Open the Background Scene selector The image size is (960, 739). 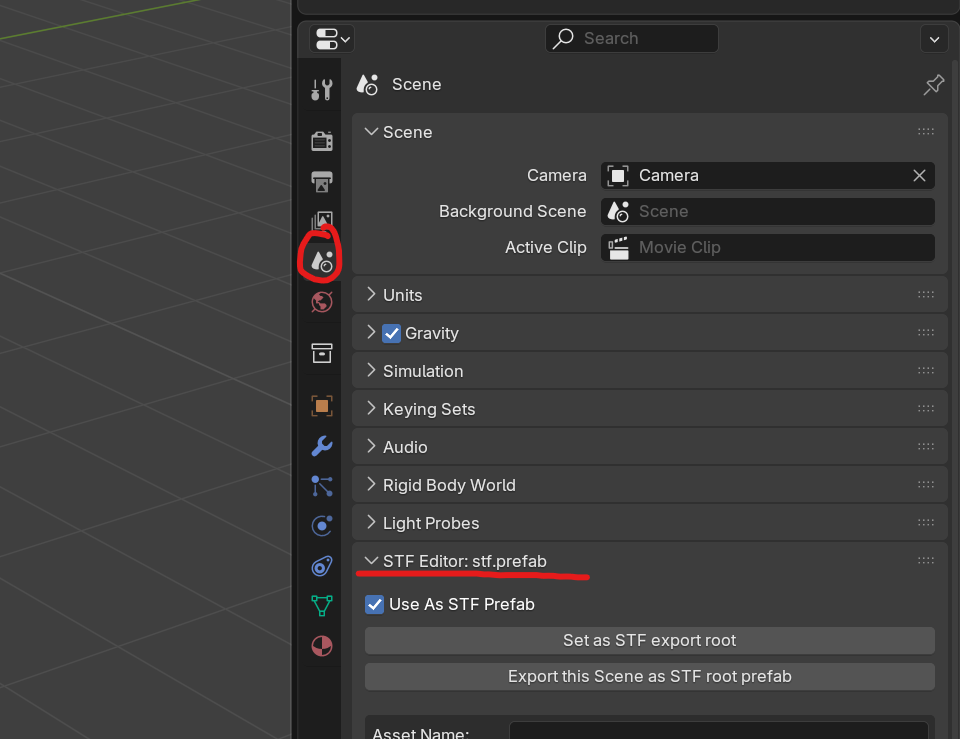[768, 212]
